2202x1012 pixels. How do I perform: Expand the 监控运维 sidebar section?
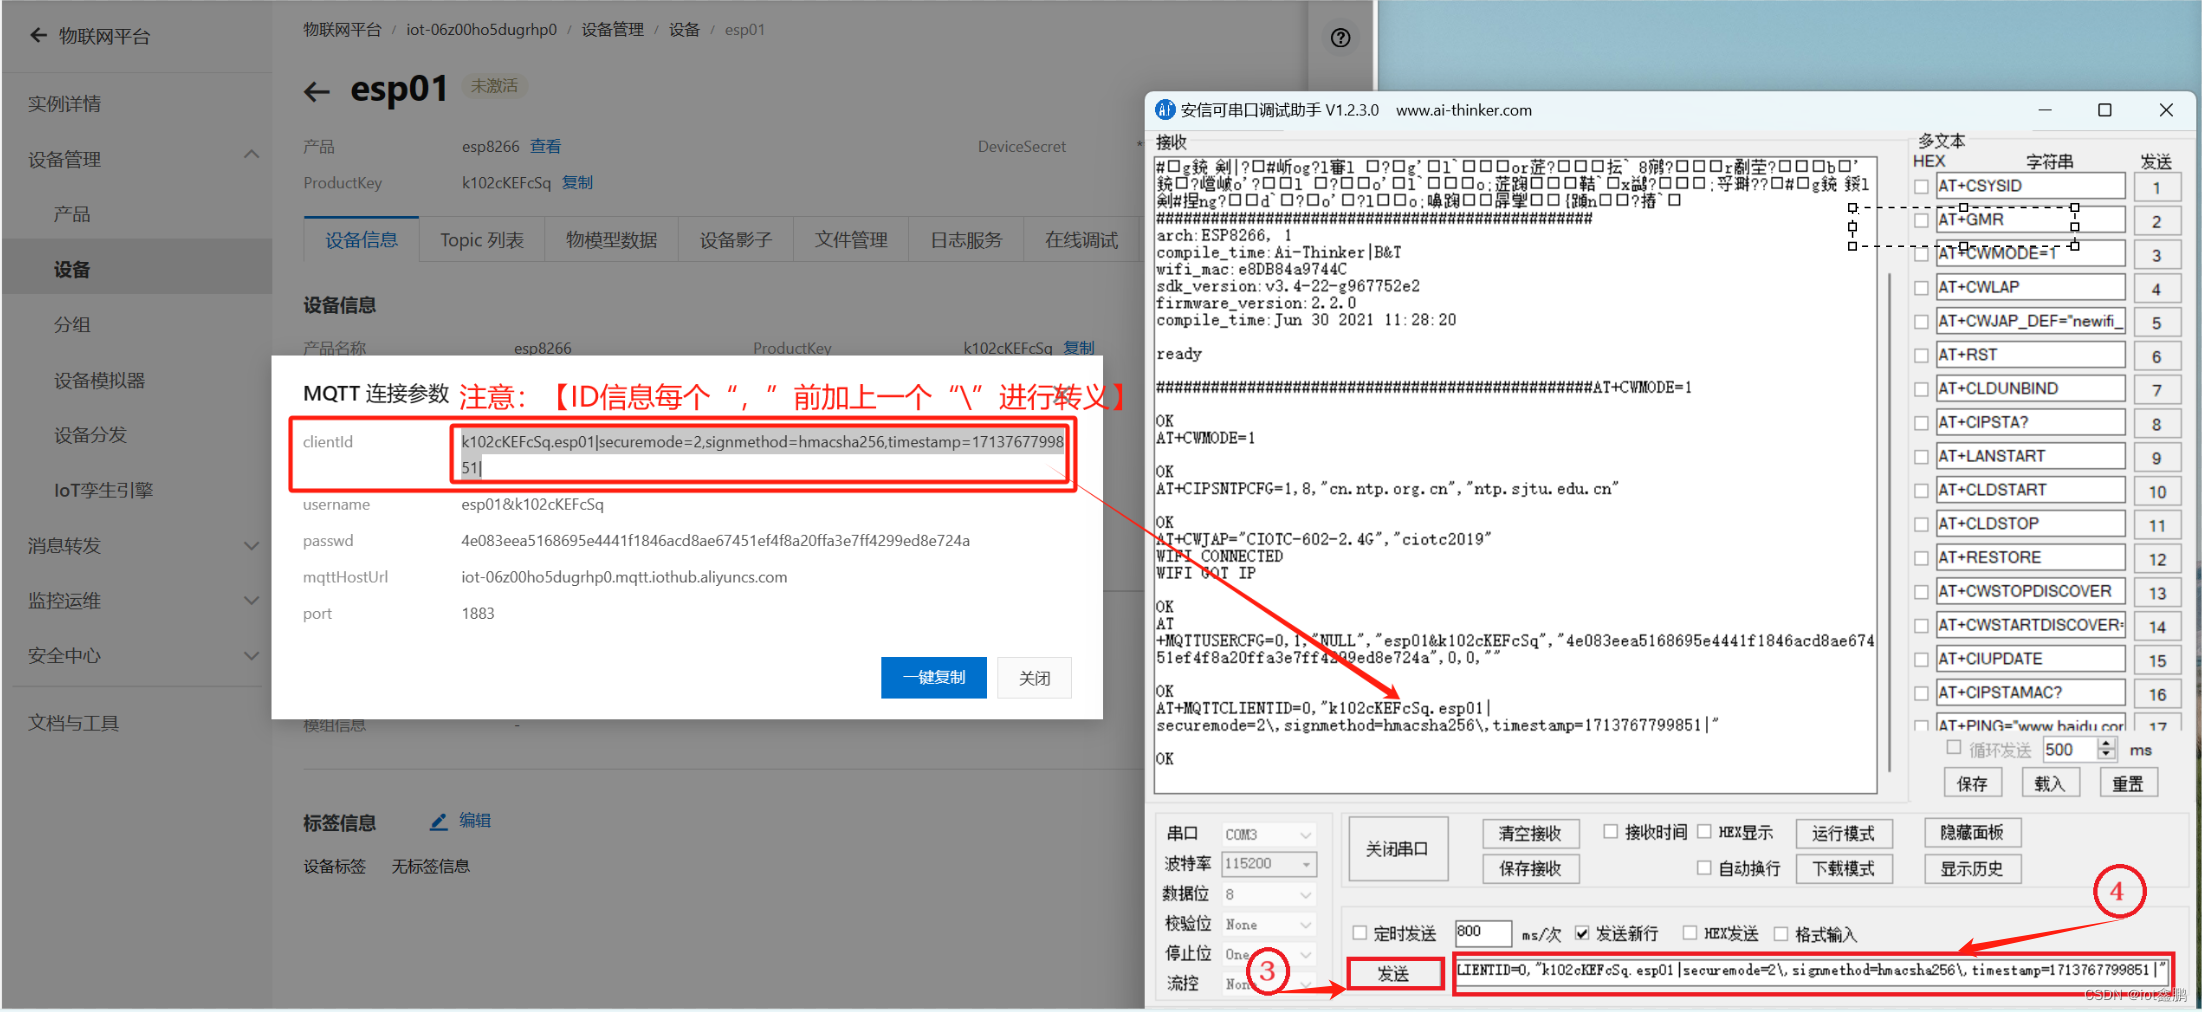pos(252,600)
